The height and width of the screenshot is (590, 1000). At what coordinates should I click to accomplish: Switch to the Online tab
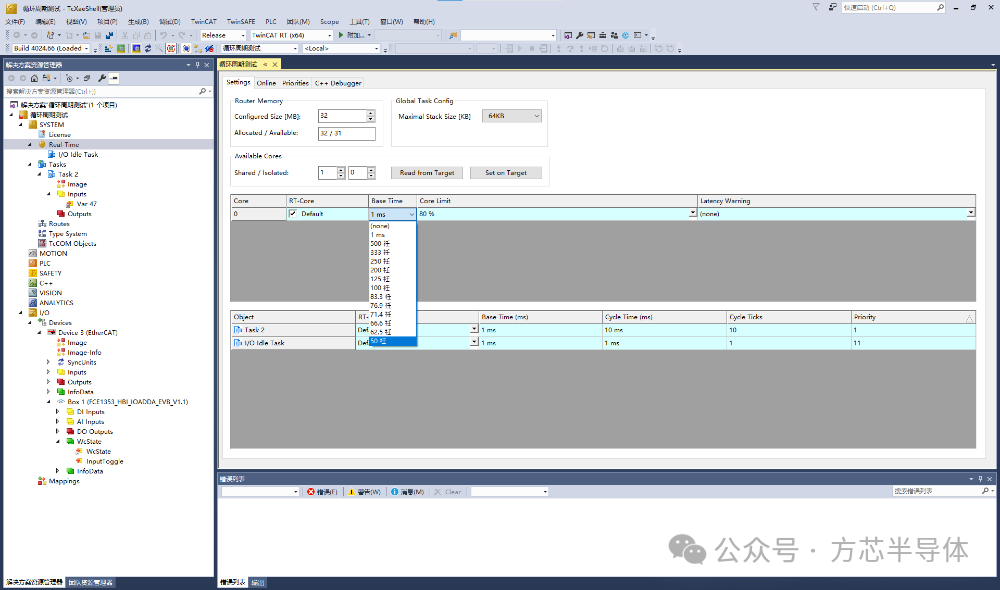(267, 83)
